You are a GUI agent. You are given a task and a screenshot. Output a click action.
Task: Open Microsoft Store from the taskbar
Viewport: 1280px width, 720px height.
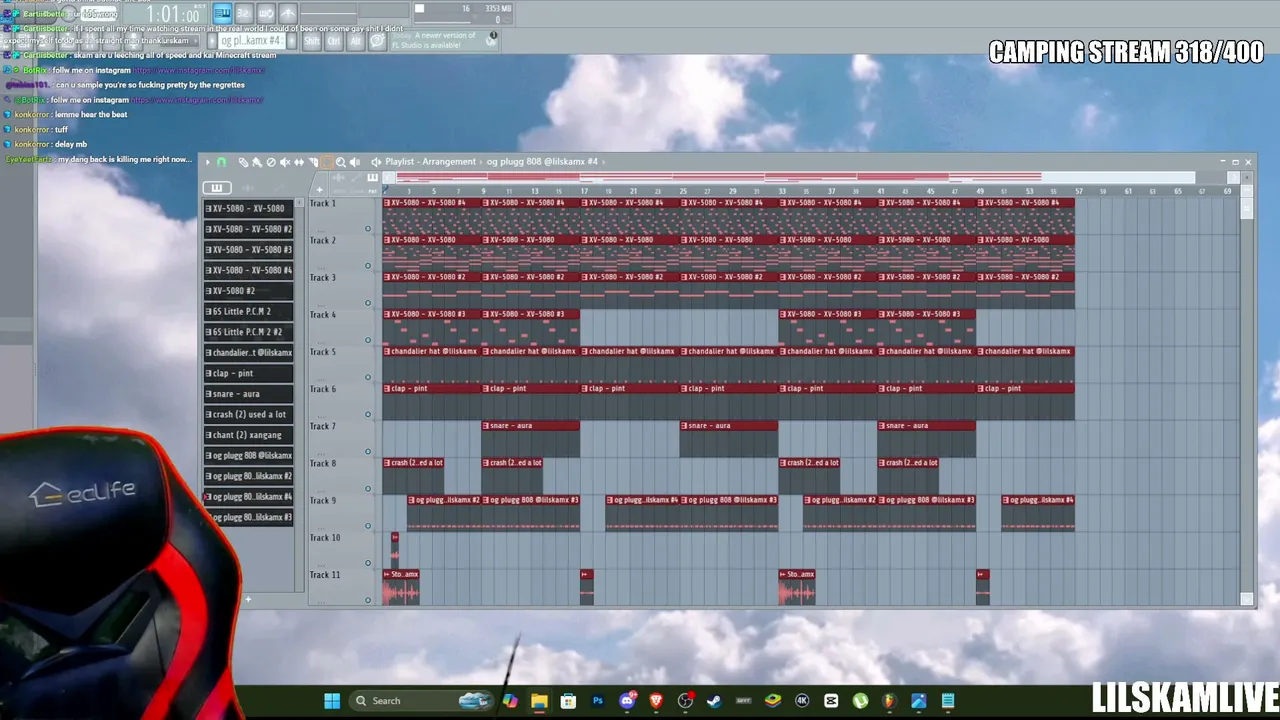[568, 701]
